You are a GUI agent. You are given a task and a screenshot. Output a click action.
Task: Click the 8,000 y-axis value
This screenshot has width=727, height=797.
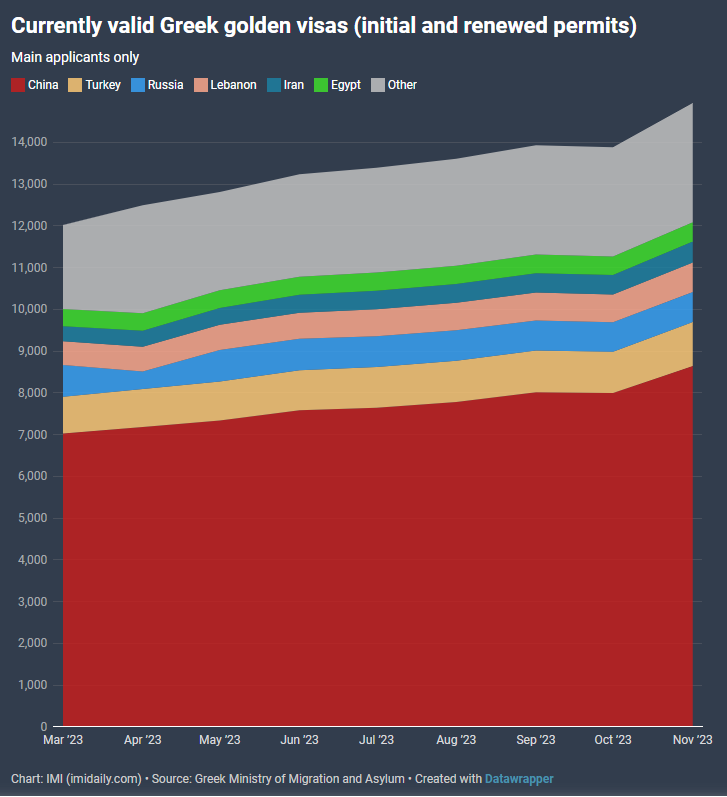pyautogui.click(x=33, y=392)
